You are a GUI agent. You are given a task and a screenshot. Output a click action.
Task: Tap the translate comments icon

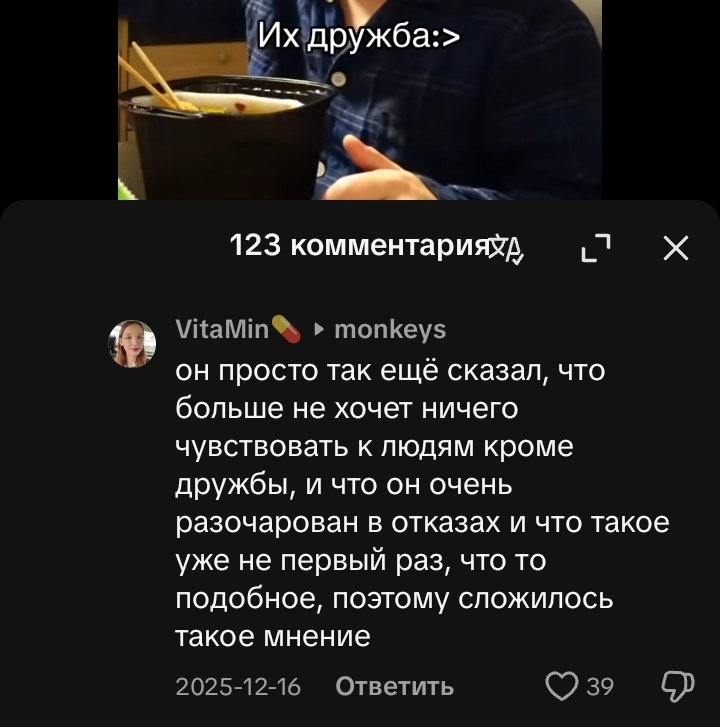(507, 248)
